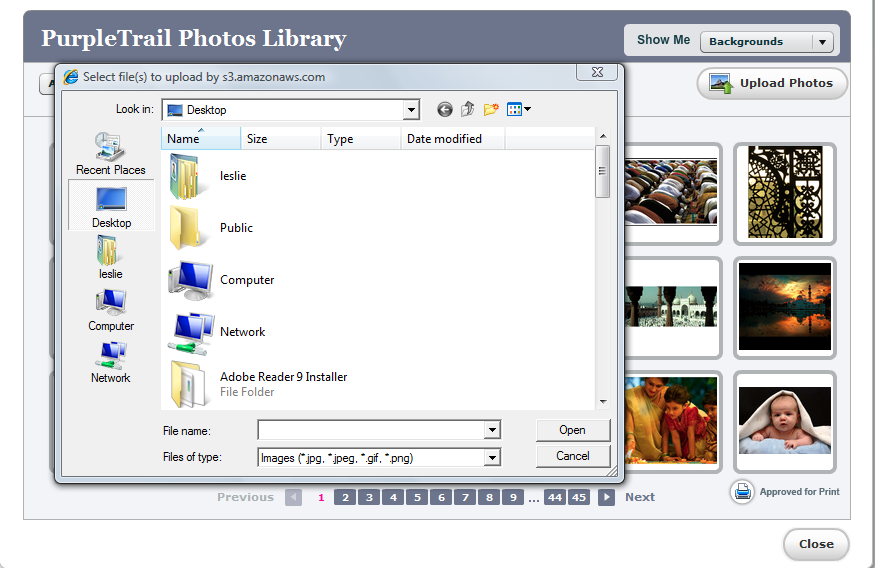Go to page 4
Viewport: 875px width, 568px height.
pyautogui.click(x=393, y=497)
